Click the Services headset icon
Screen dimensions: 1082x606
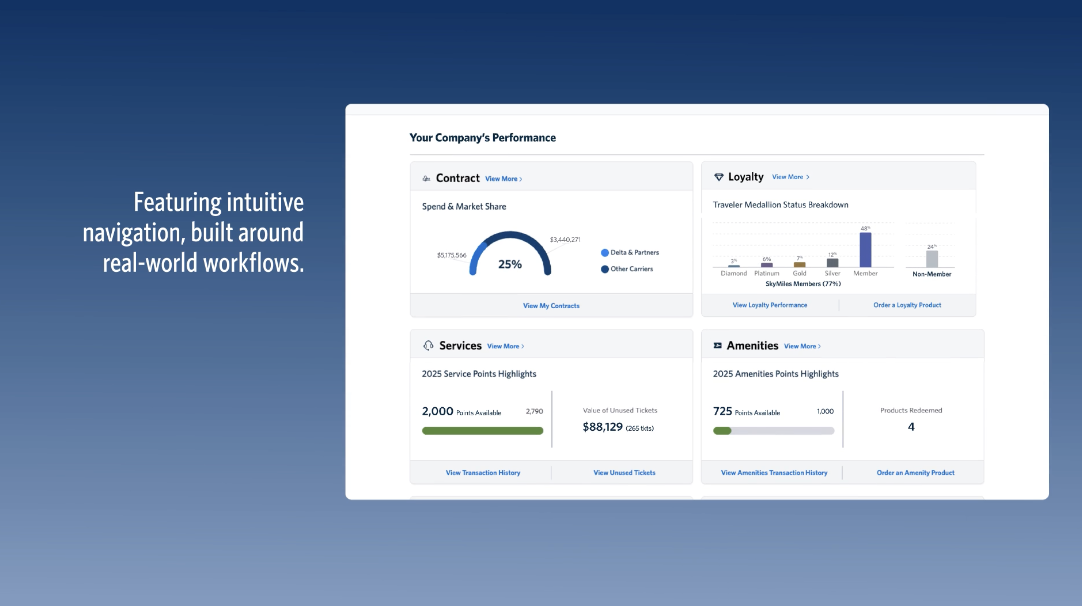click(428, 346)
